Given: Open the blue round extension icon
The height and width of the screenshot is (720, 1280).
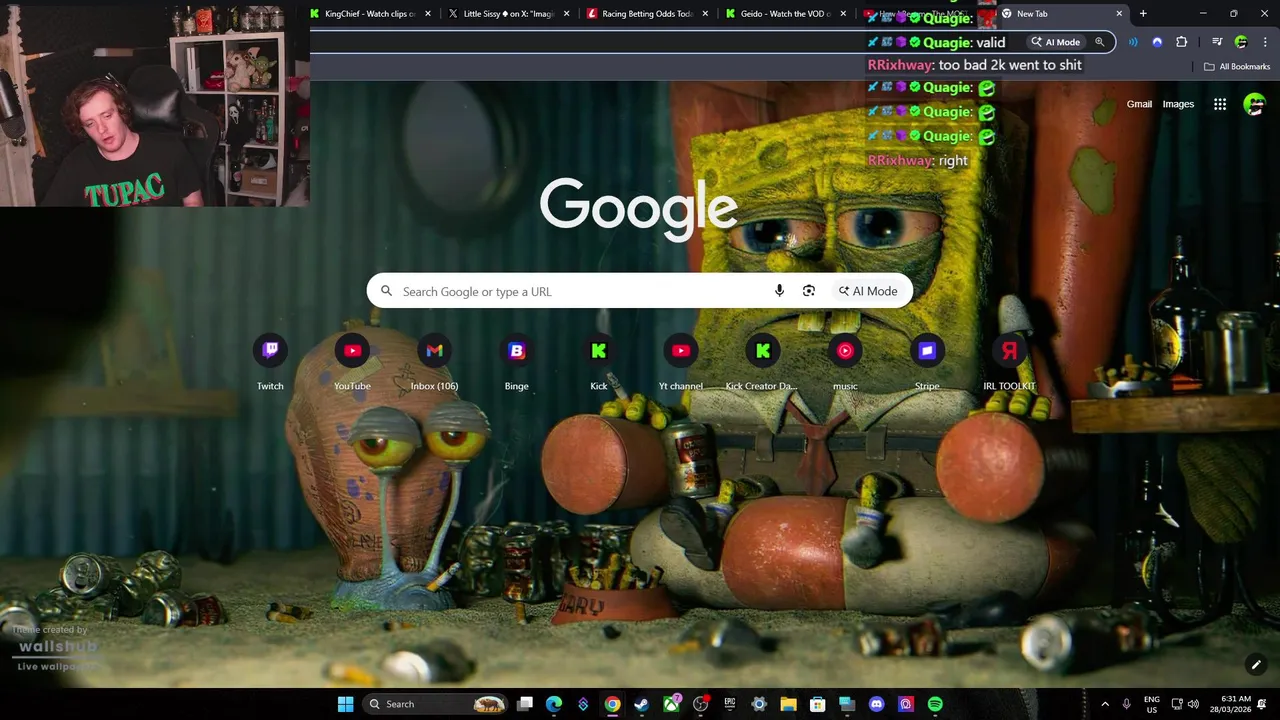Looking at the screenshot, I should (1157, 42).
